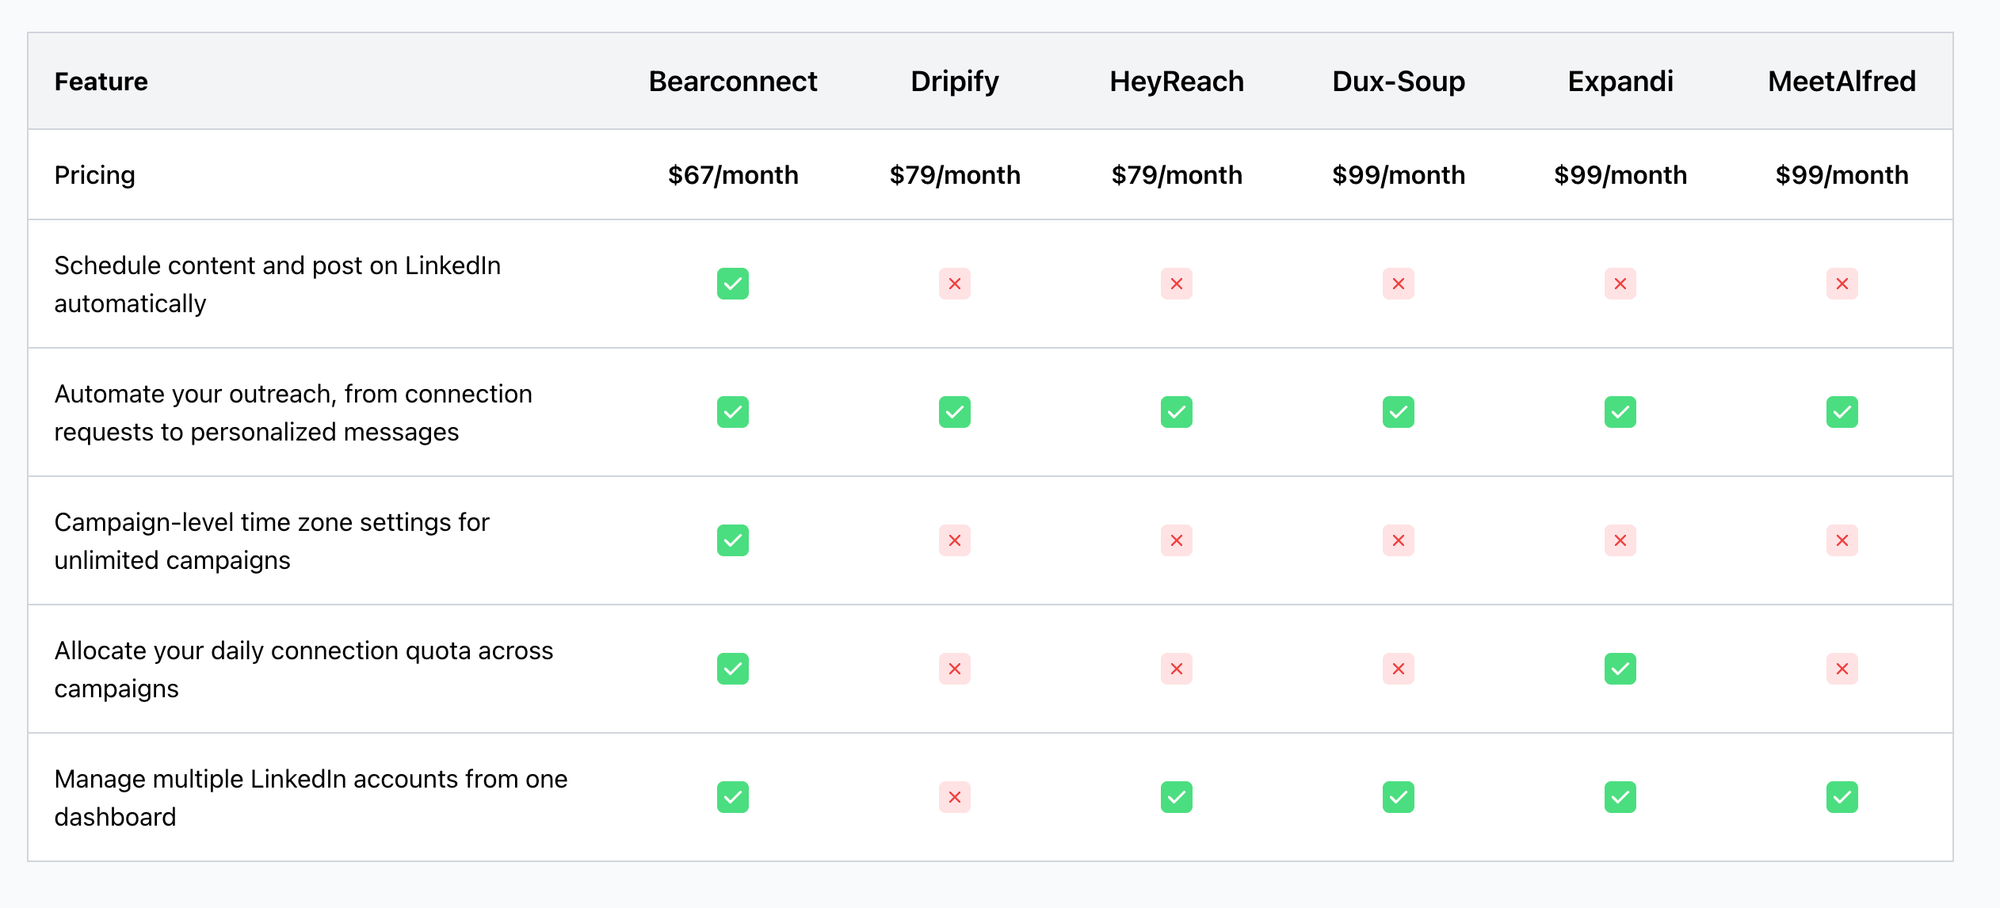Click the Feature column header
2000x908 pixels.
101,81
